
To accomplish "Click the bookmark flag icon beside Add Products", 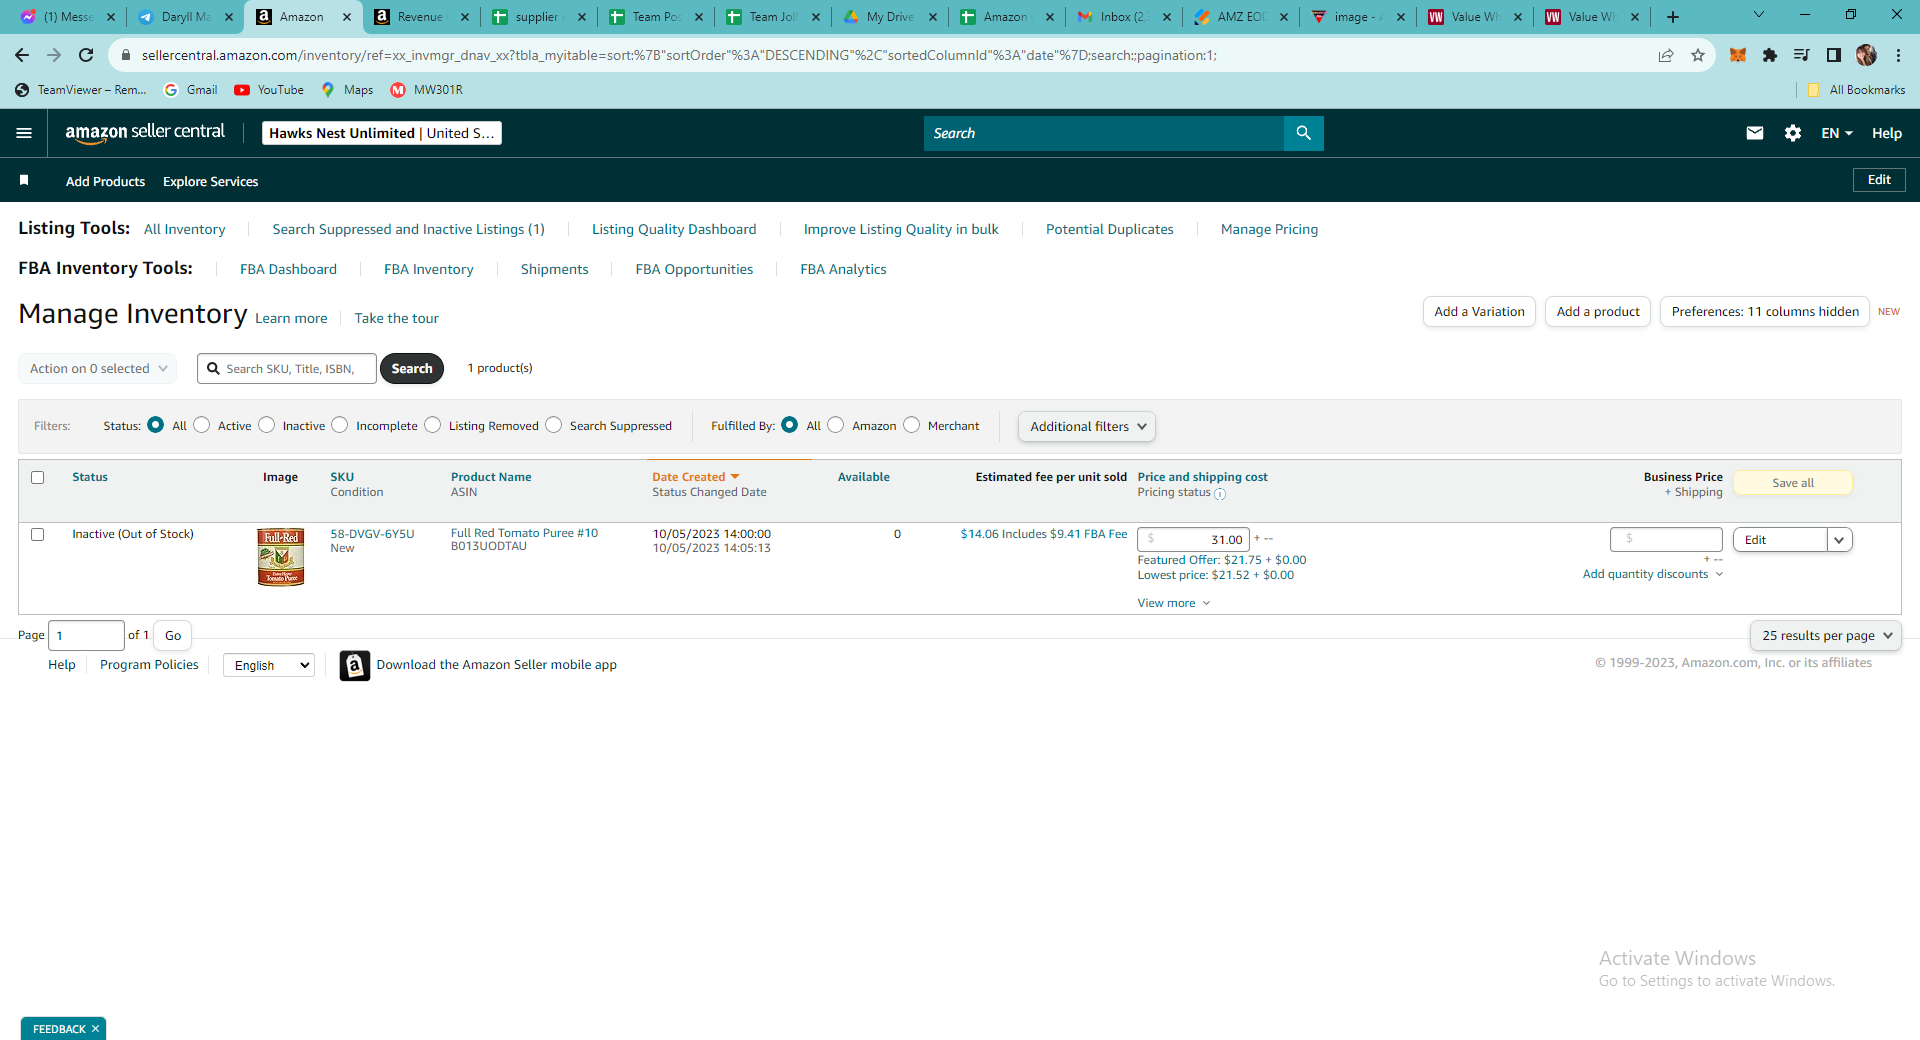I will (x=24, y=180).
